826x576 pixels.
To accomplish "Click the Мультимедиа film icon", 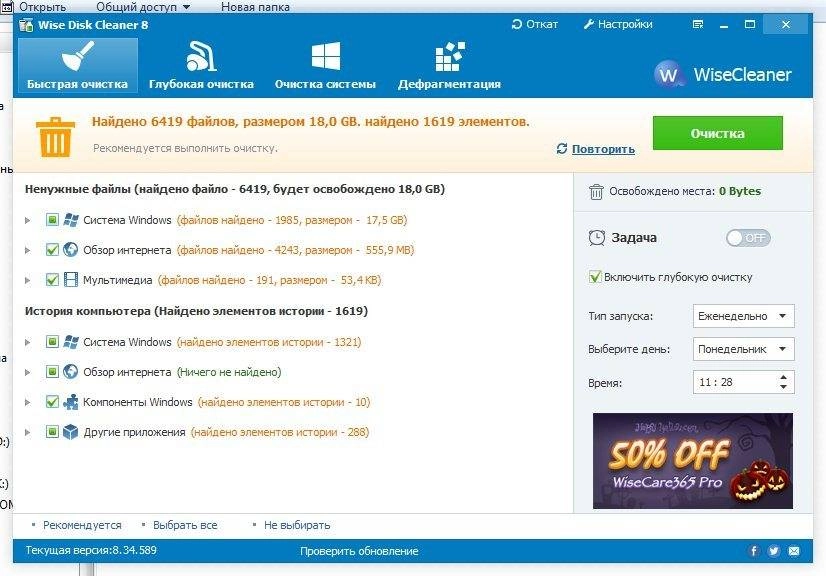I will click(x=71, y=279).
